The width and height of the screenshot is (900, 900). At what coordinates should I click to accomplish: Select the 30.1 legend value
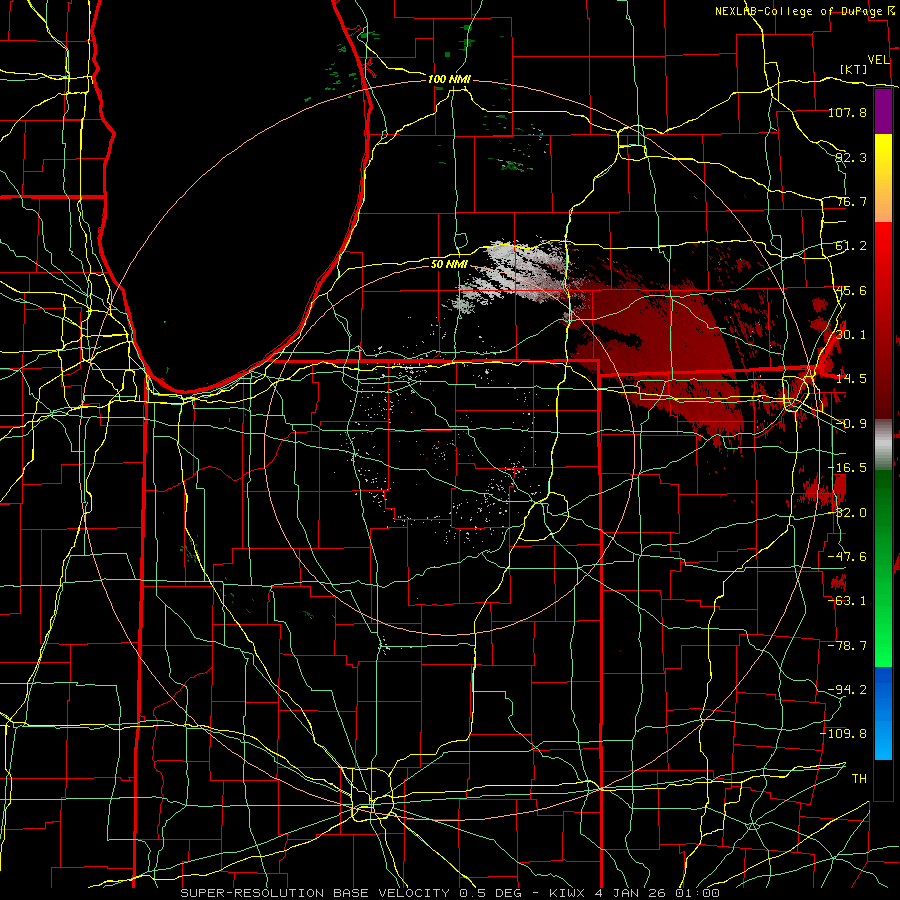[851, 335]
